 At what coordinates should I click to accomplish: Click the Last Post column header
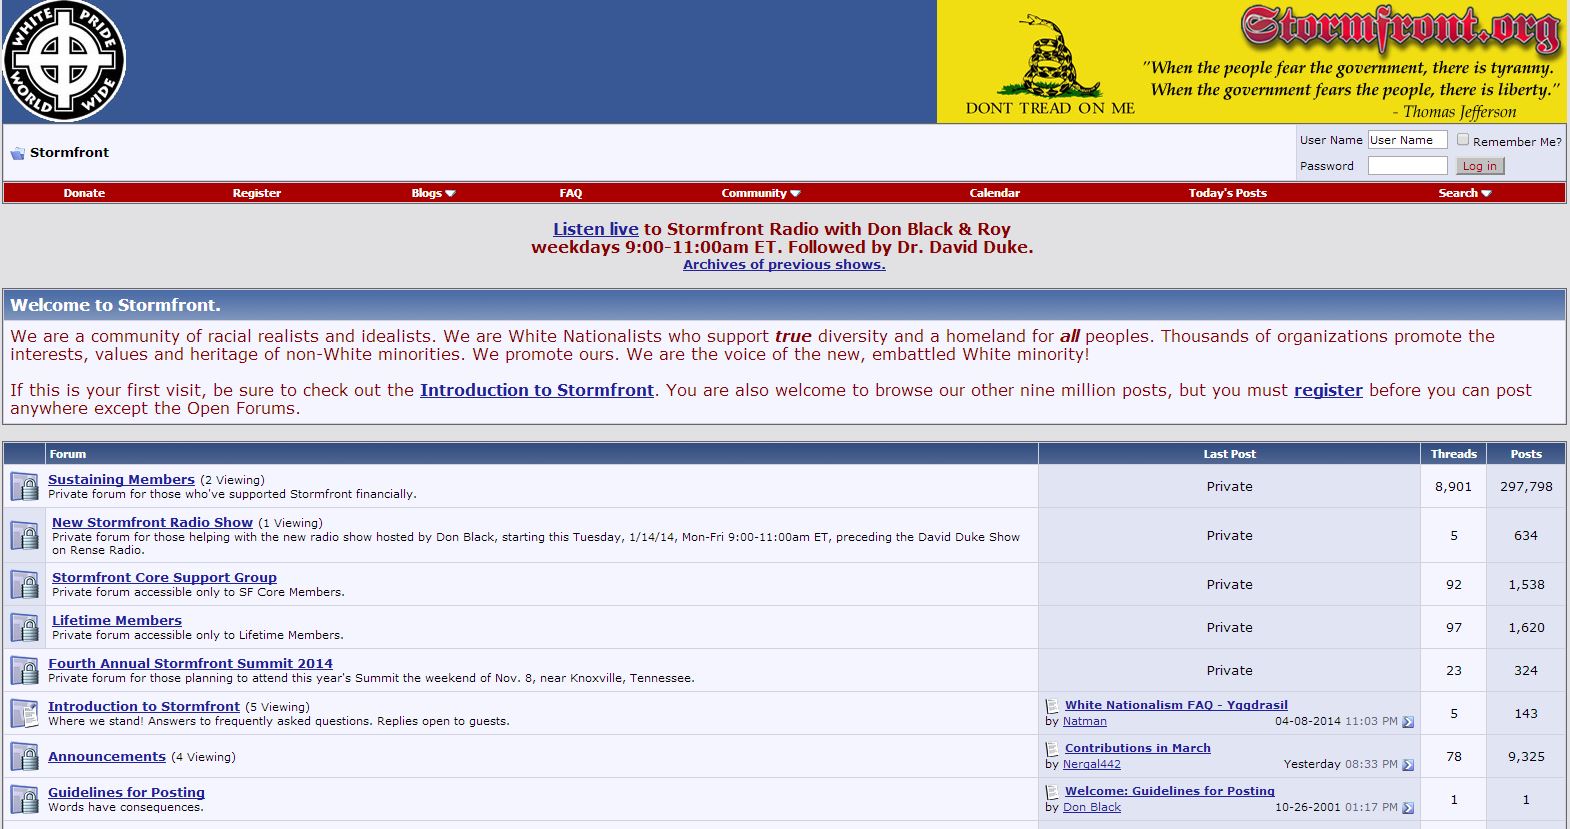[1229, 454]
